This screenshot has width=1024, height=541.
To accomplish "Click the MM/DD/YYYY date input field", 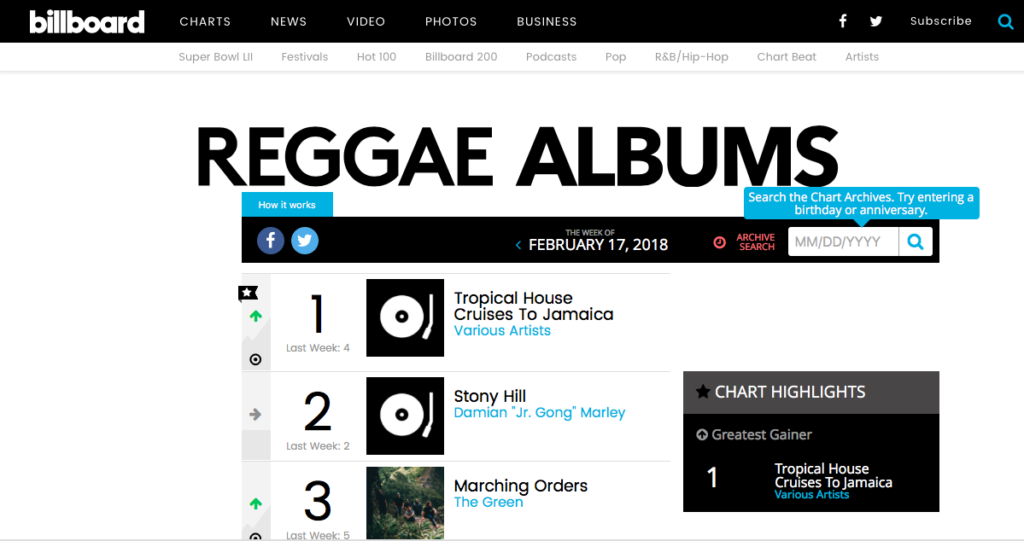I will pos(843,241).
